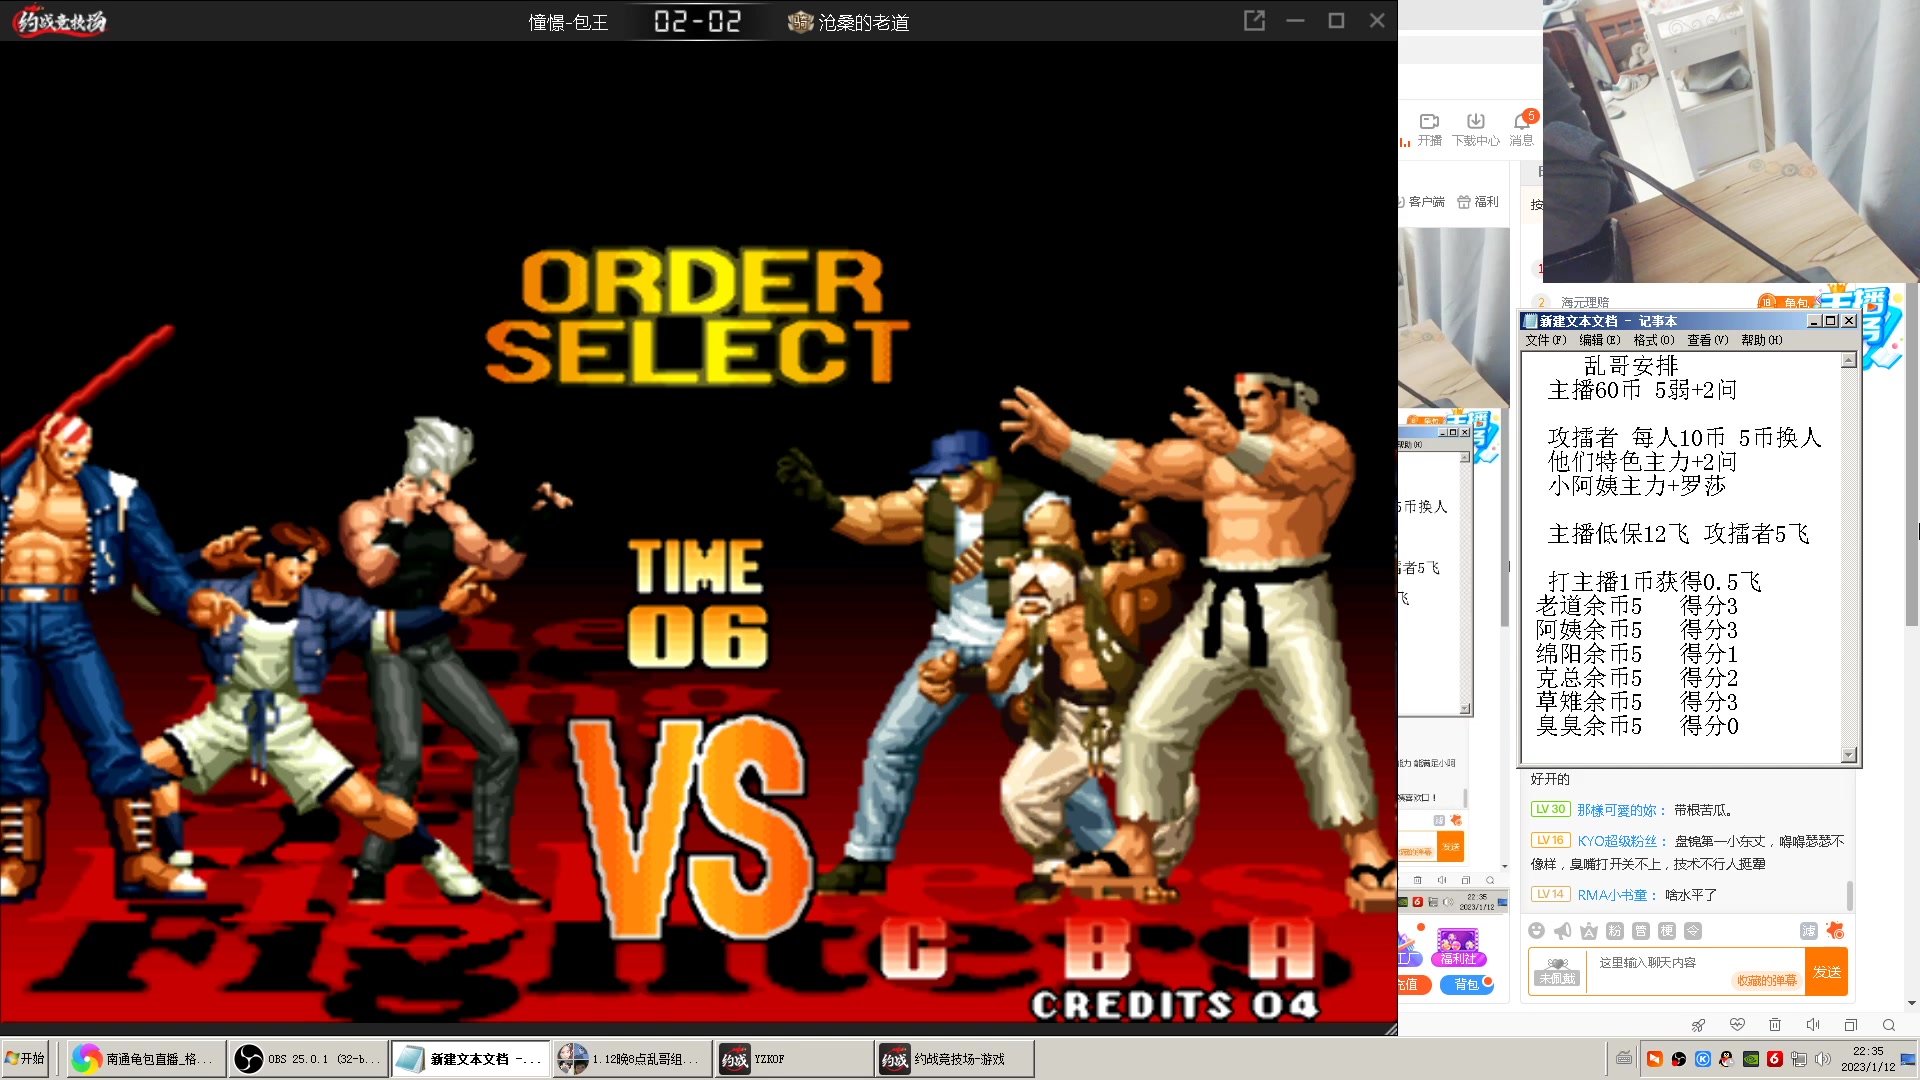This screenshot has height=1080, width=1920.
Task: Open the 下载中心 download center
Action: [1476, 129]
